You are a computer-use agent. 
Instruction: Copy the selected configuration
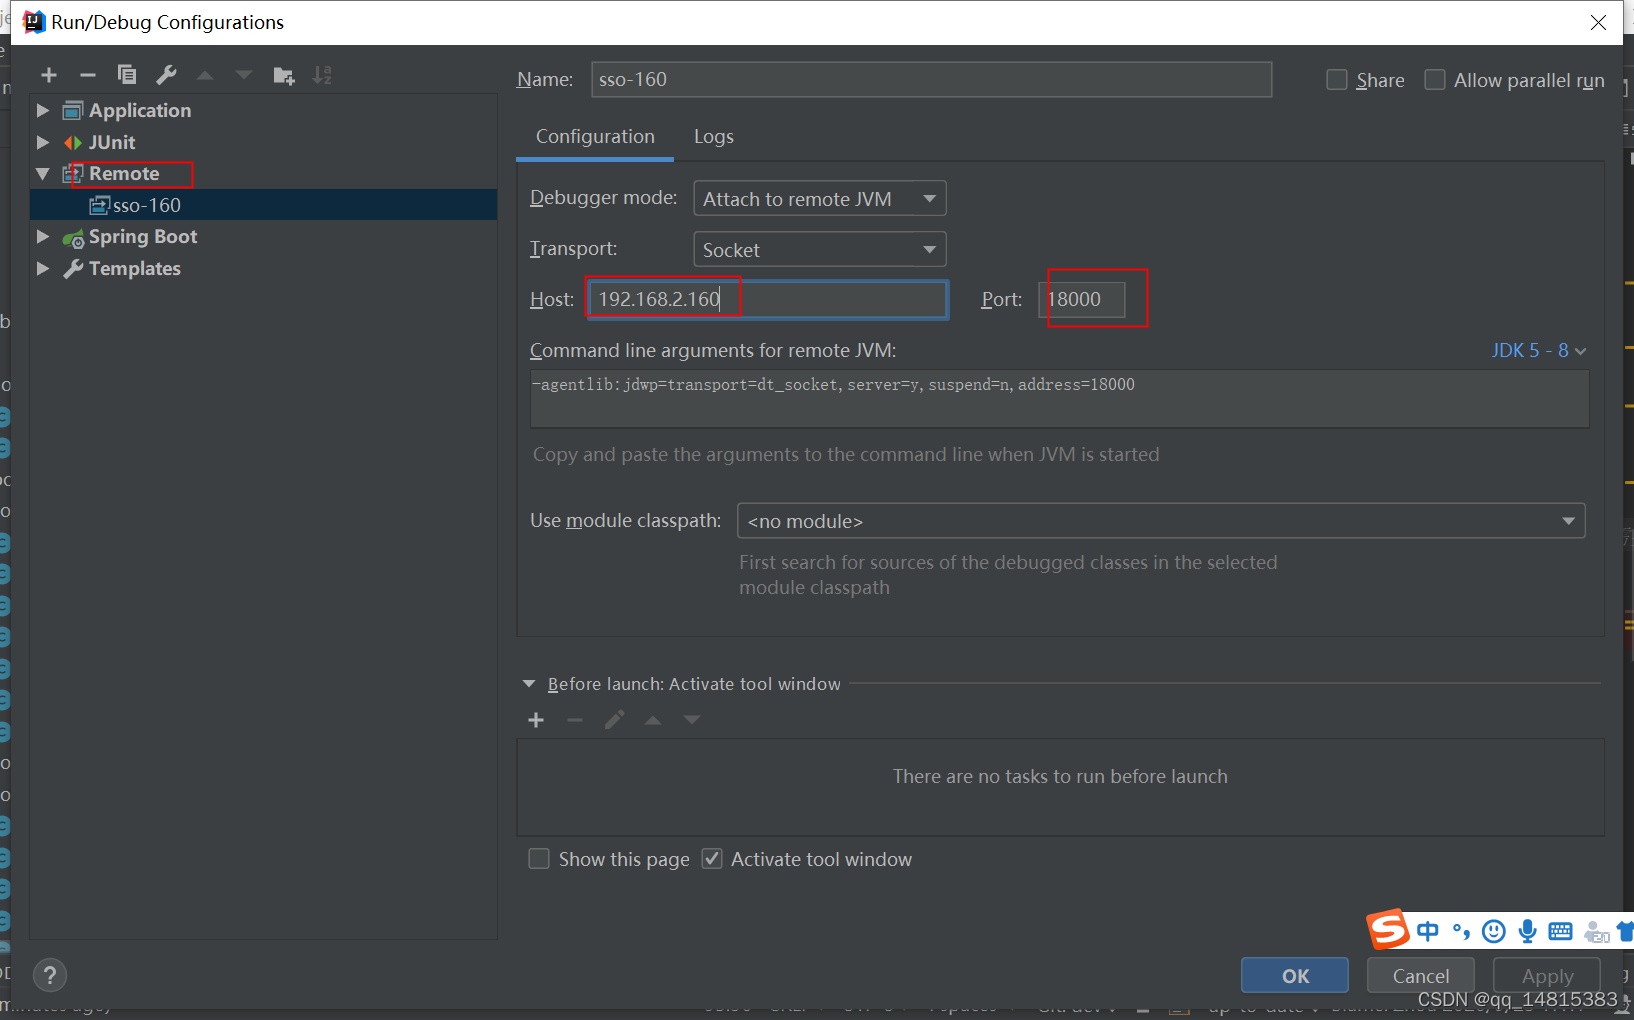point(127,75)
